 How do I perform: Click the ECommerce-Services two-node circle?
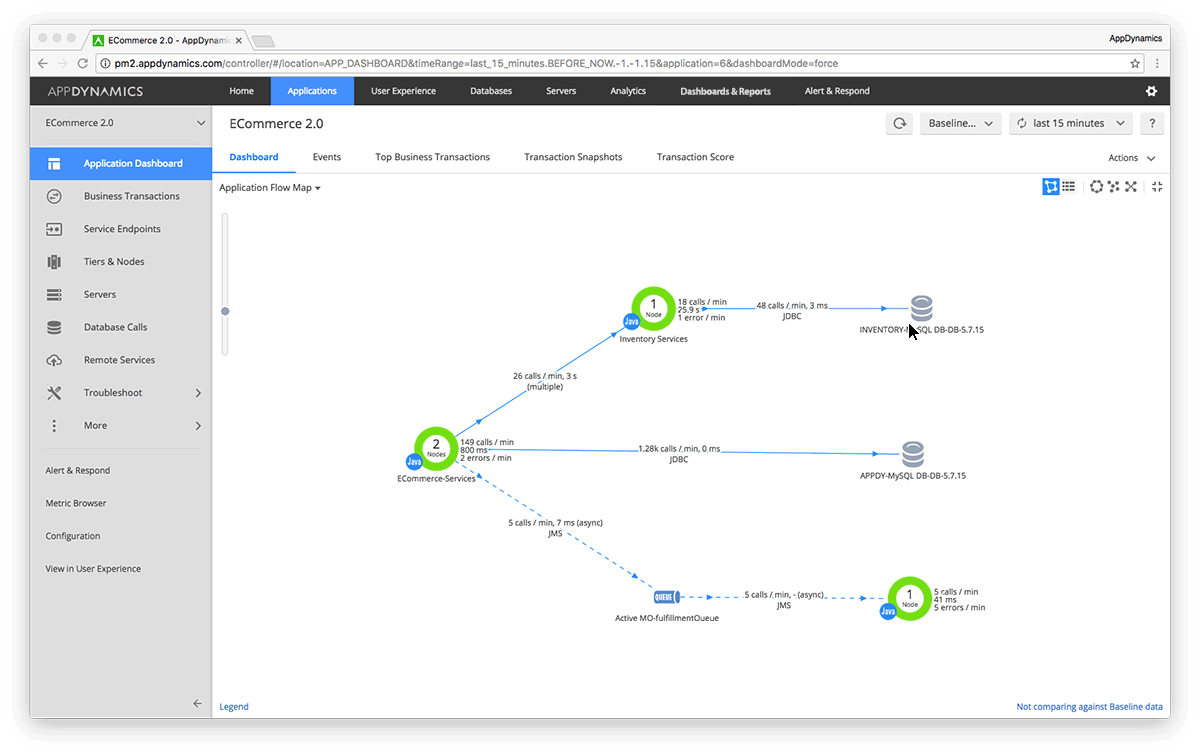point(436,448)
